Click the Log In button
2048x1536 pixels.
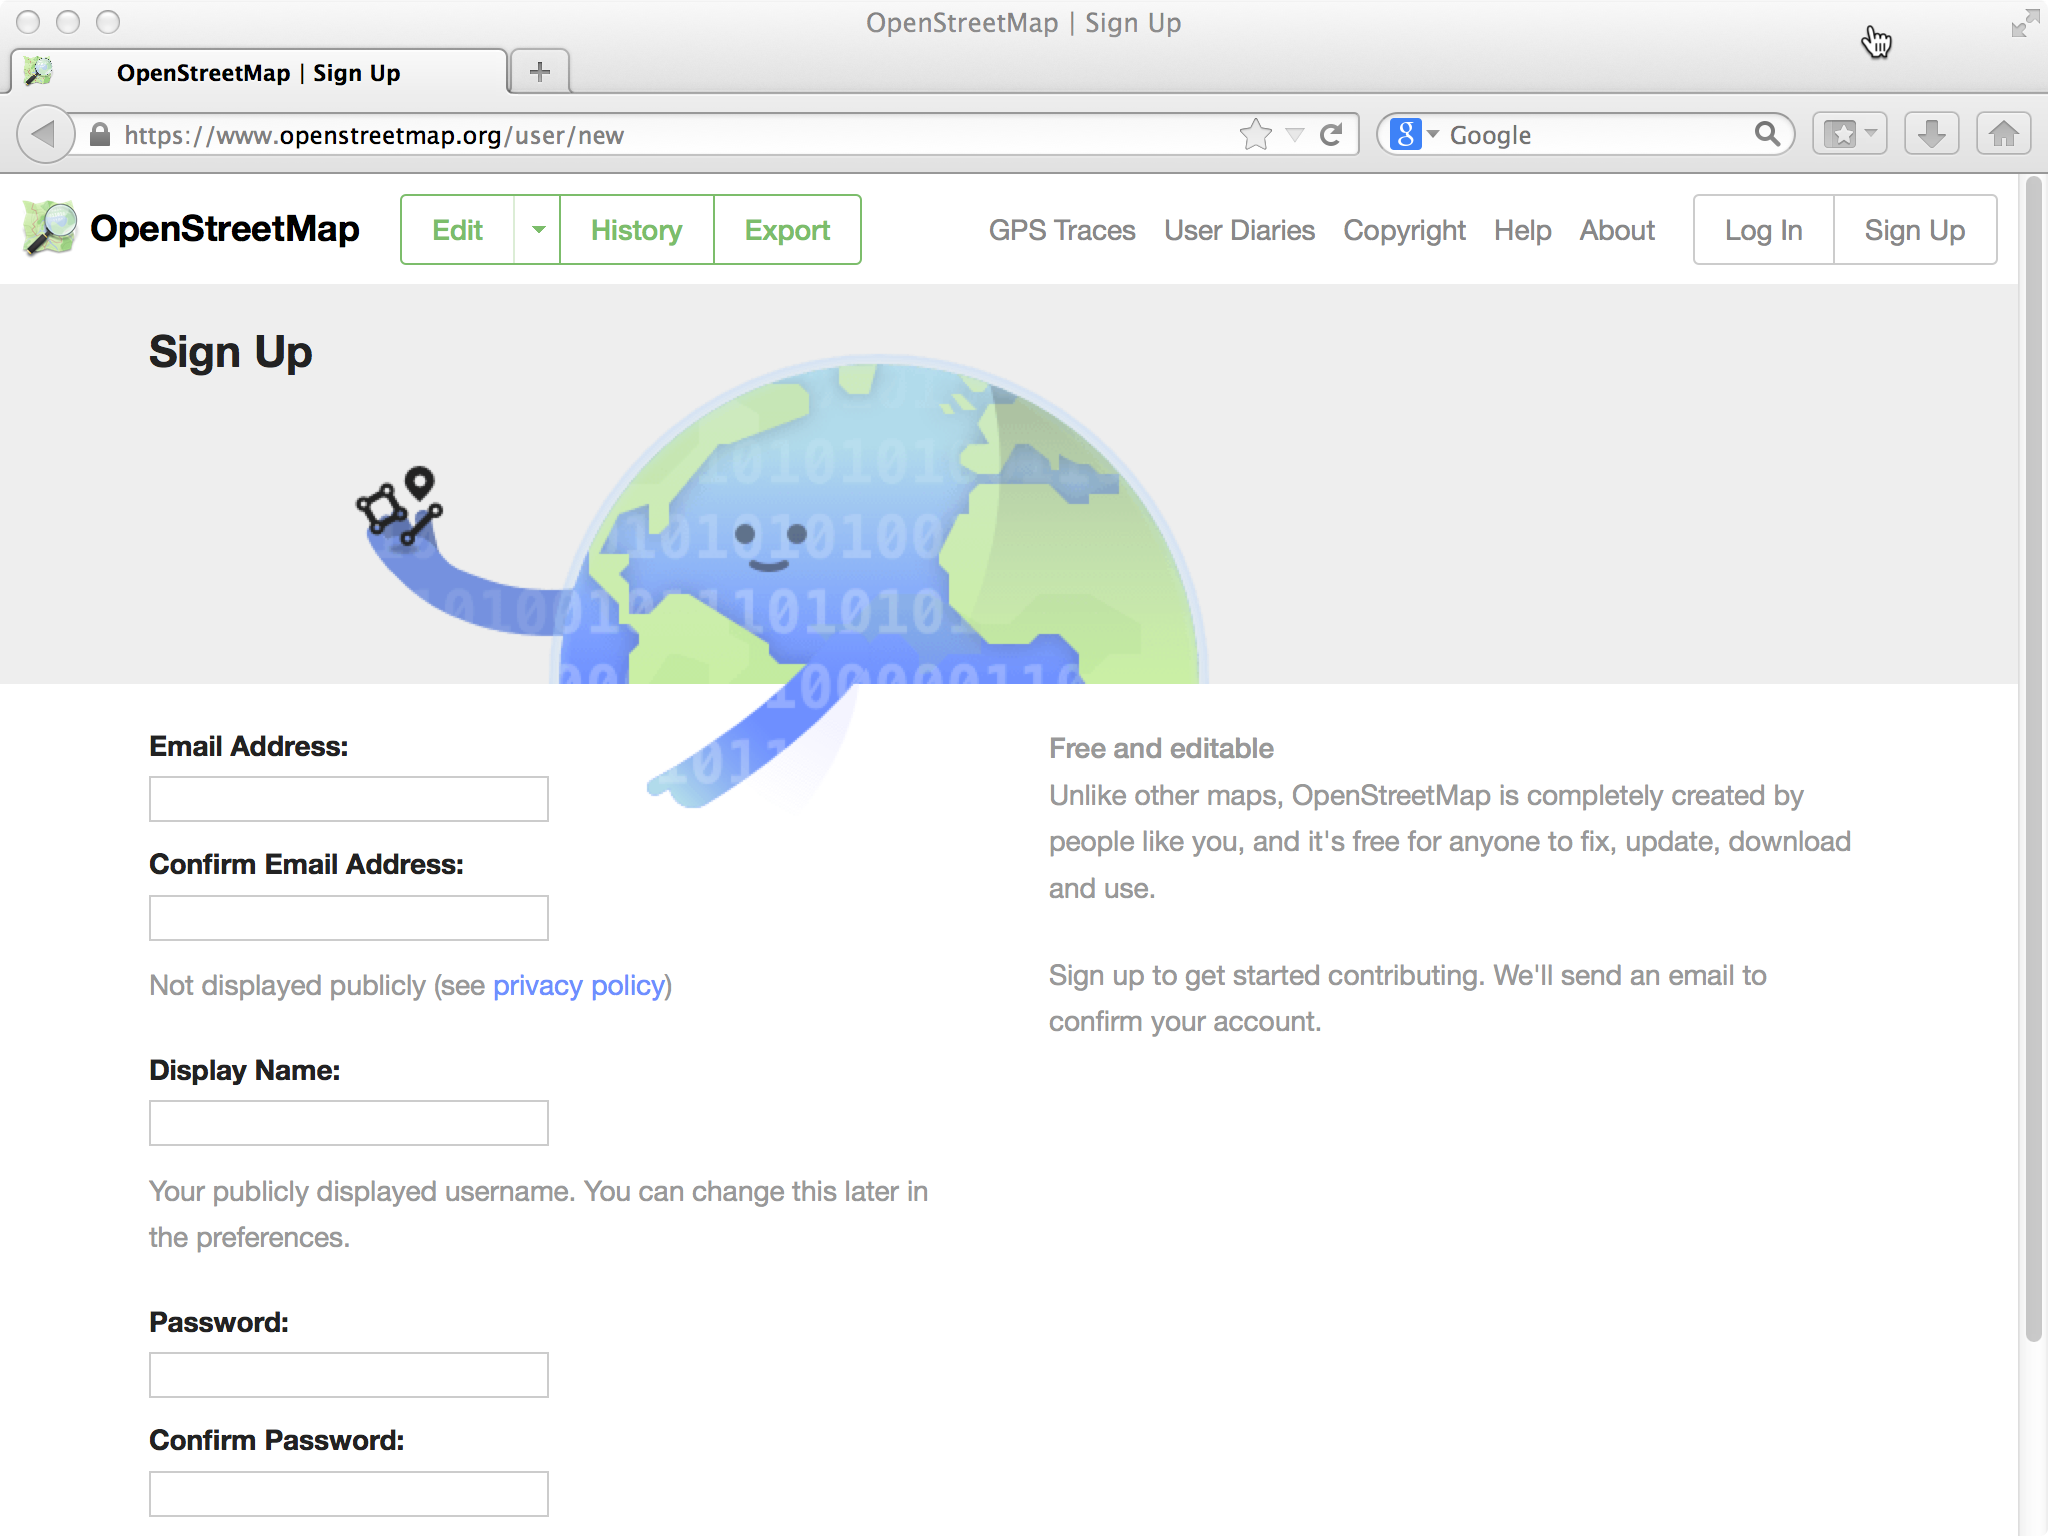[1763, 230]
